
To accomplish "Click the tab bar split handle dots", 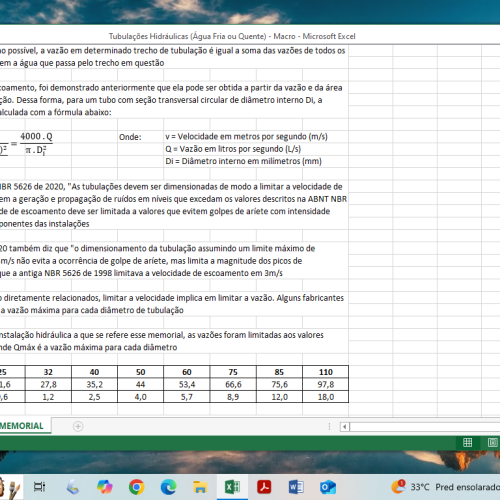I will coord(329,426).
